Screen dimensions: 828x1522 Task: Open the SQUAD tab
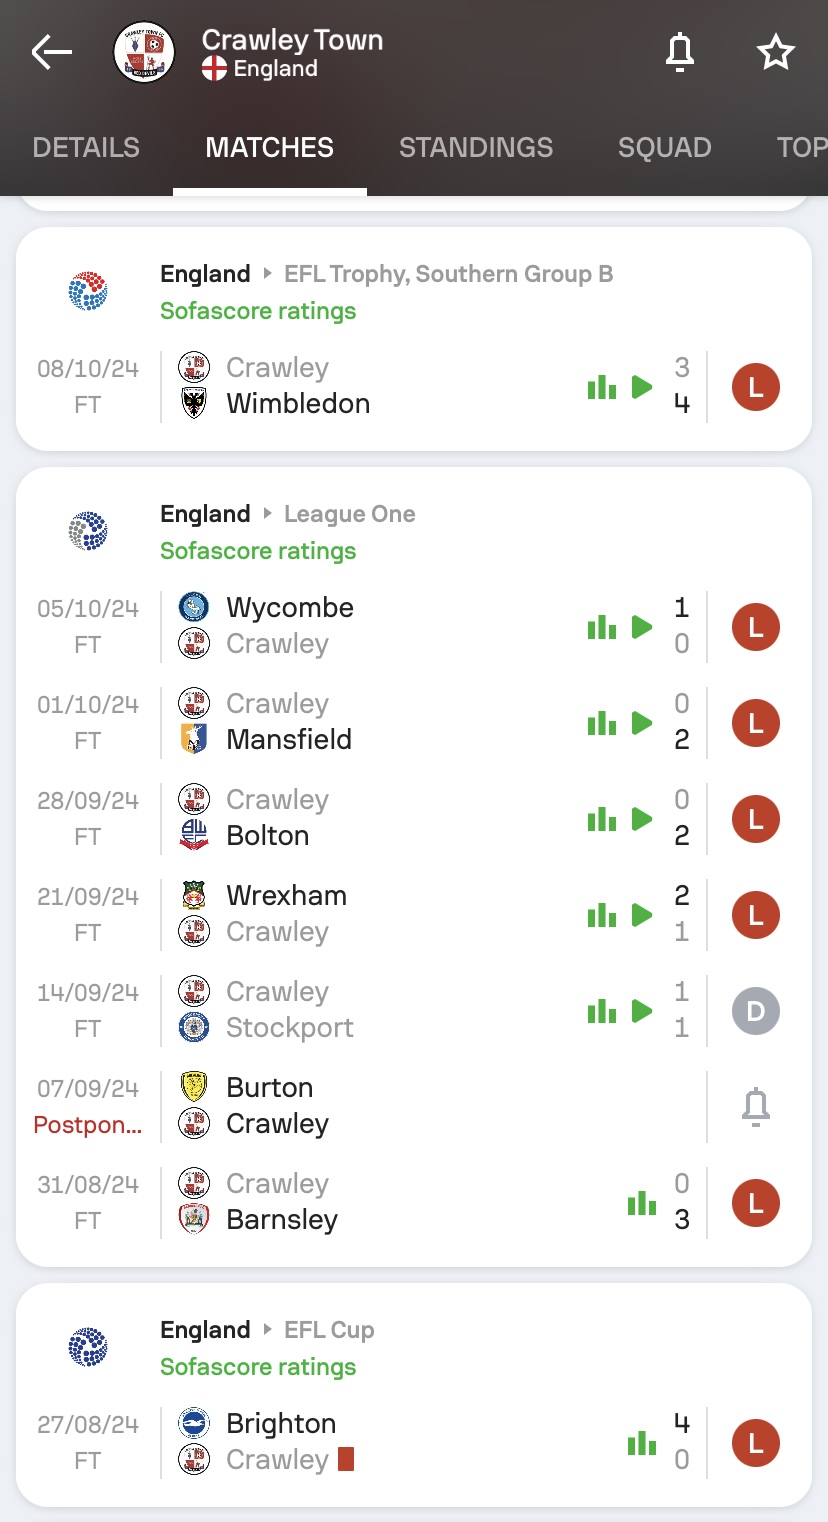tap(665, 147)
